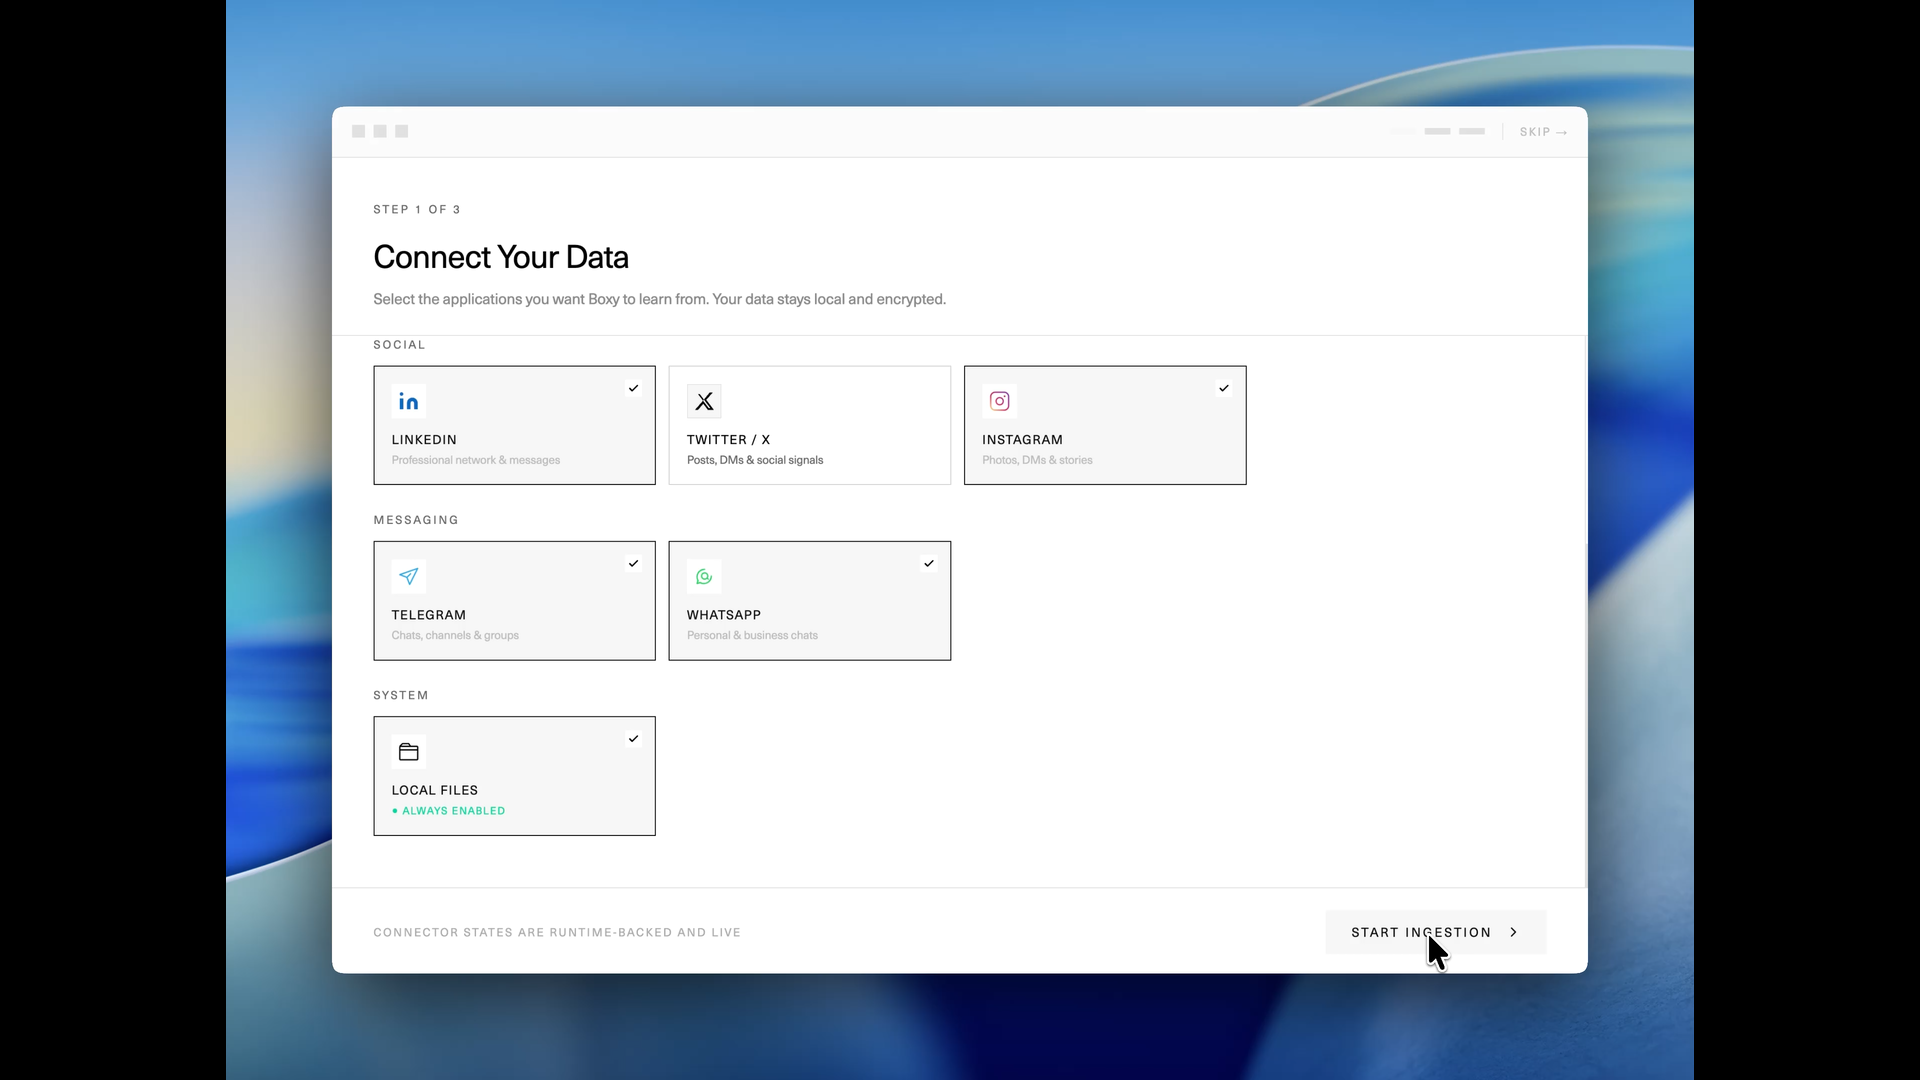Click the LinkedIn logo icon
This screenshot has height=1080, width=1920.
click(408, 401)
